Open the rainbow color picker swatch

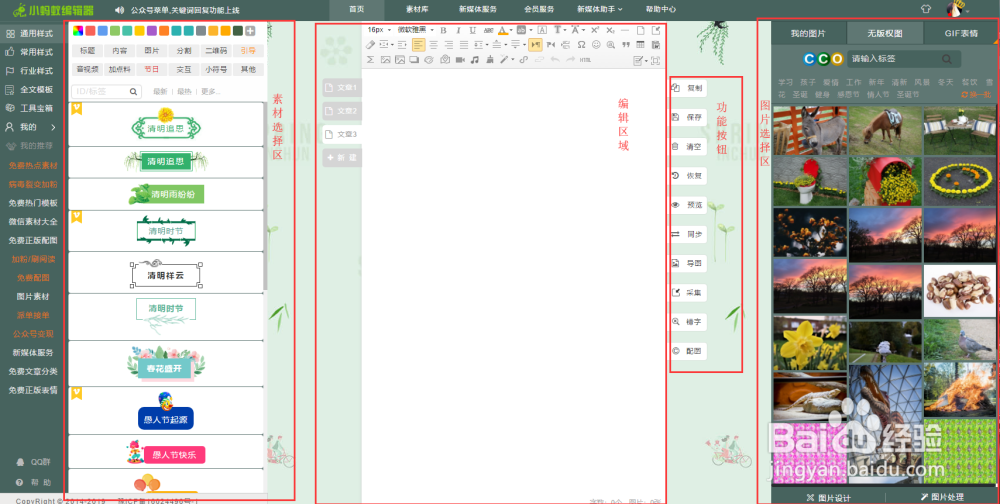[x=78, y=31]
